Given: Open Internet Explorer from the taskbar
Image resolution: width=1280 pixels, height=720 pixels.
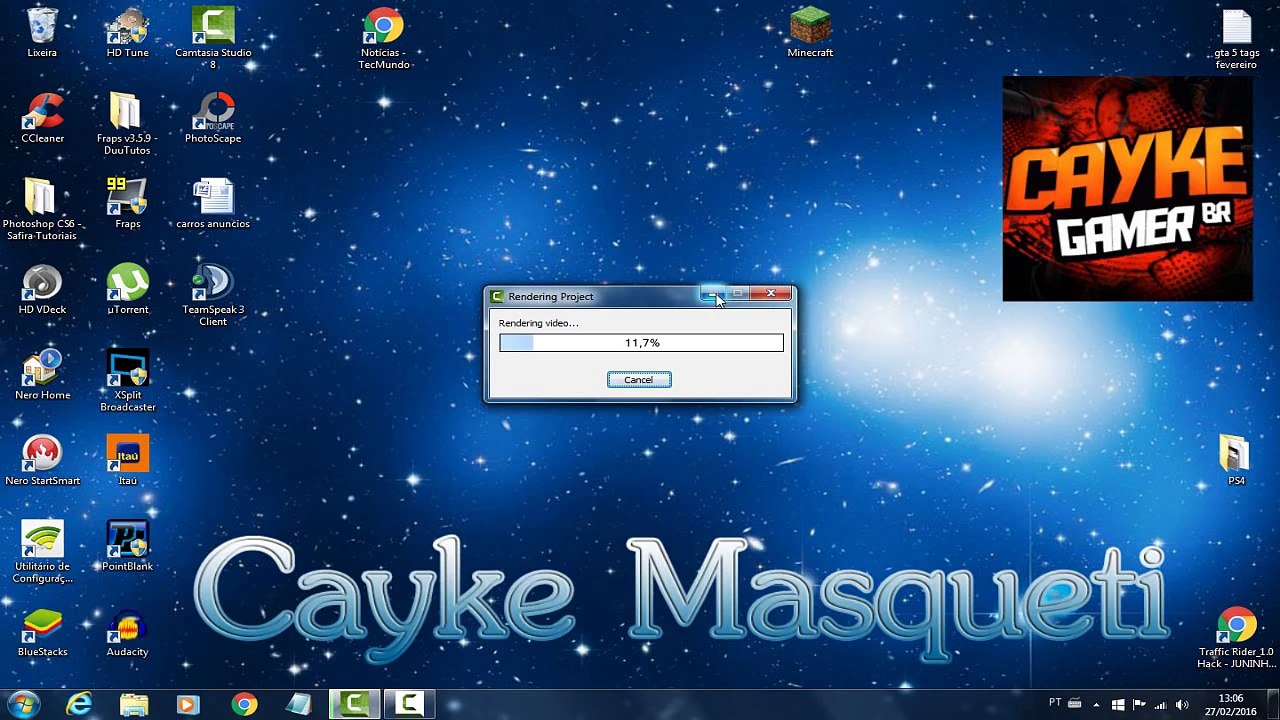Looking at the screenshot, I should [x=79, y=705].
